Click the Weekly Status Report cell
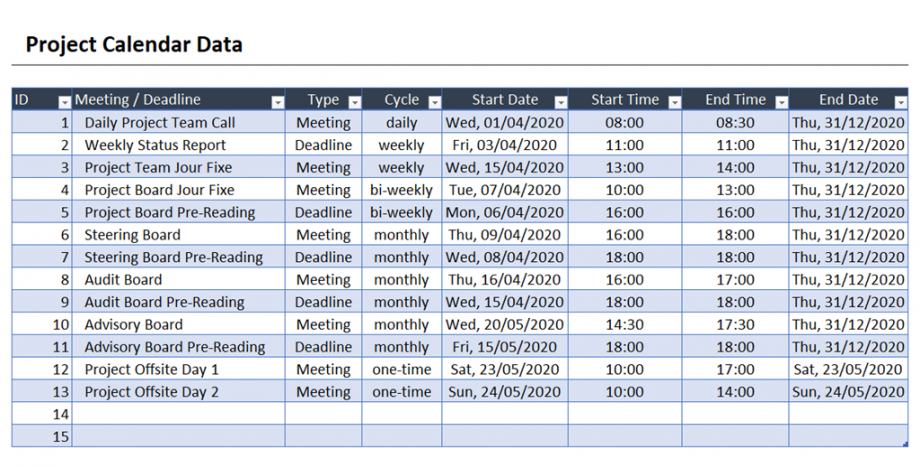This screenshot has height=468, width=920. tap(155, 145)
